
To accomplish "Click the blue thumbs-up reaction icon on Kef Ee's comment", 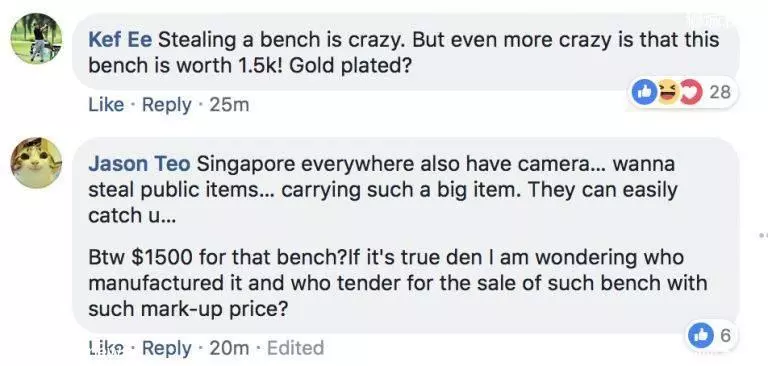I will [x=644, y=92].
